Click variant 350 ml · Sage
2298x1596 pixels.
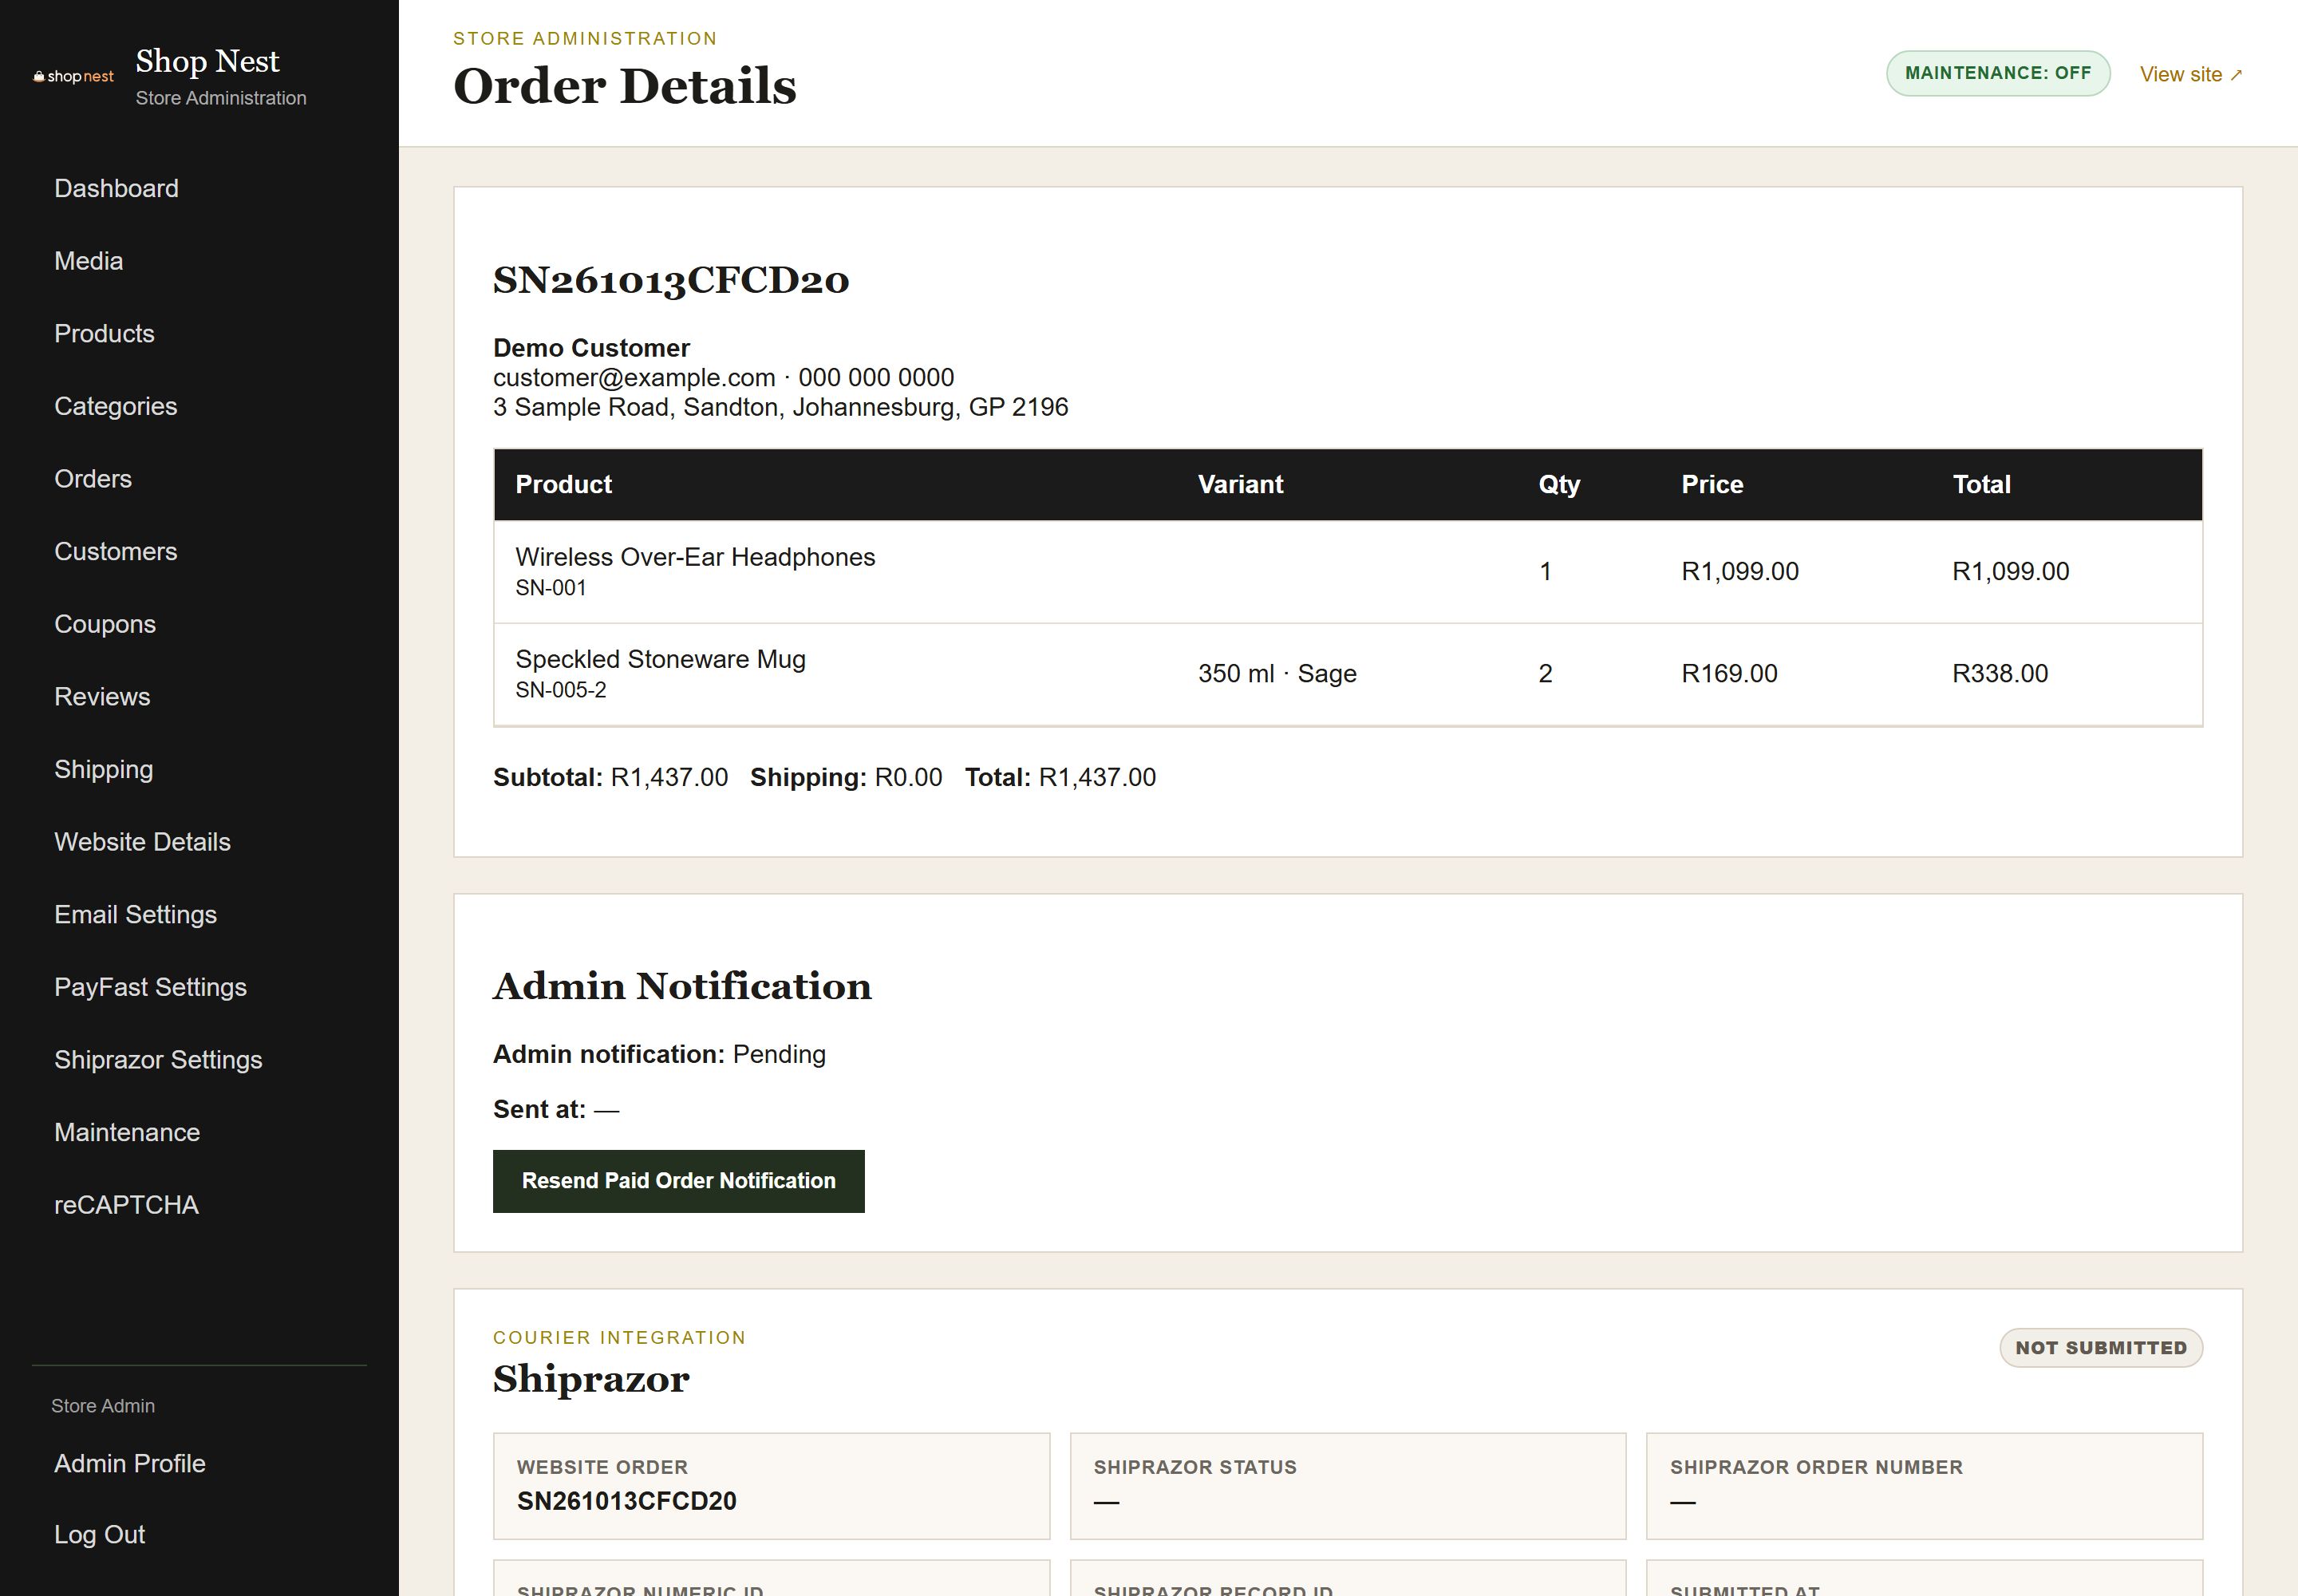tap(1277, 674)
